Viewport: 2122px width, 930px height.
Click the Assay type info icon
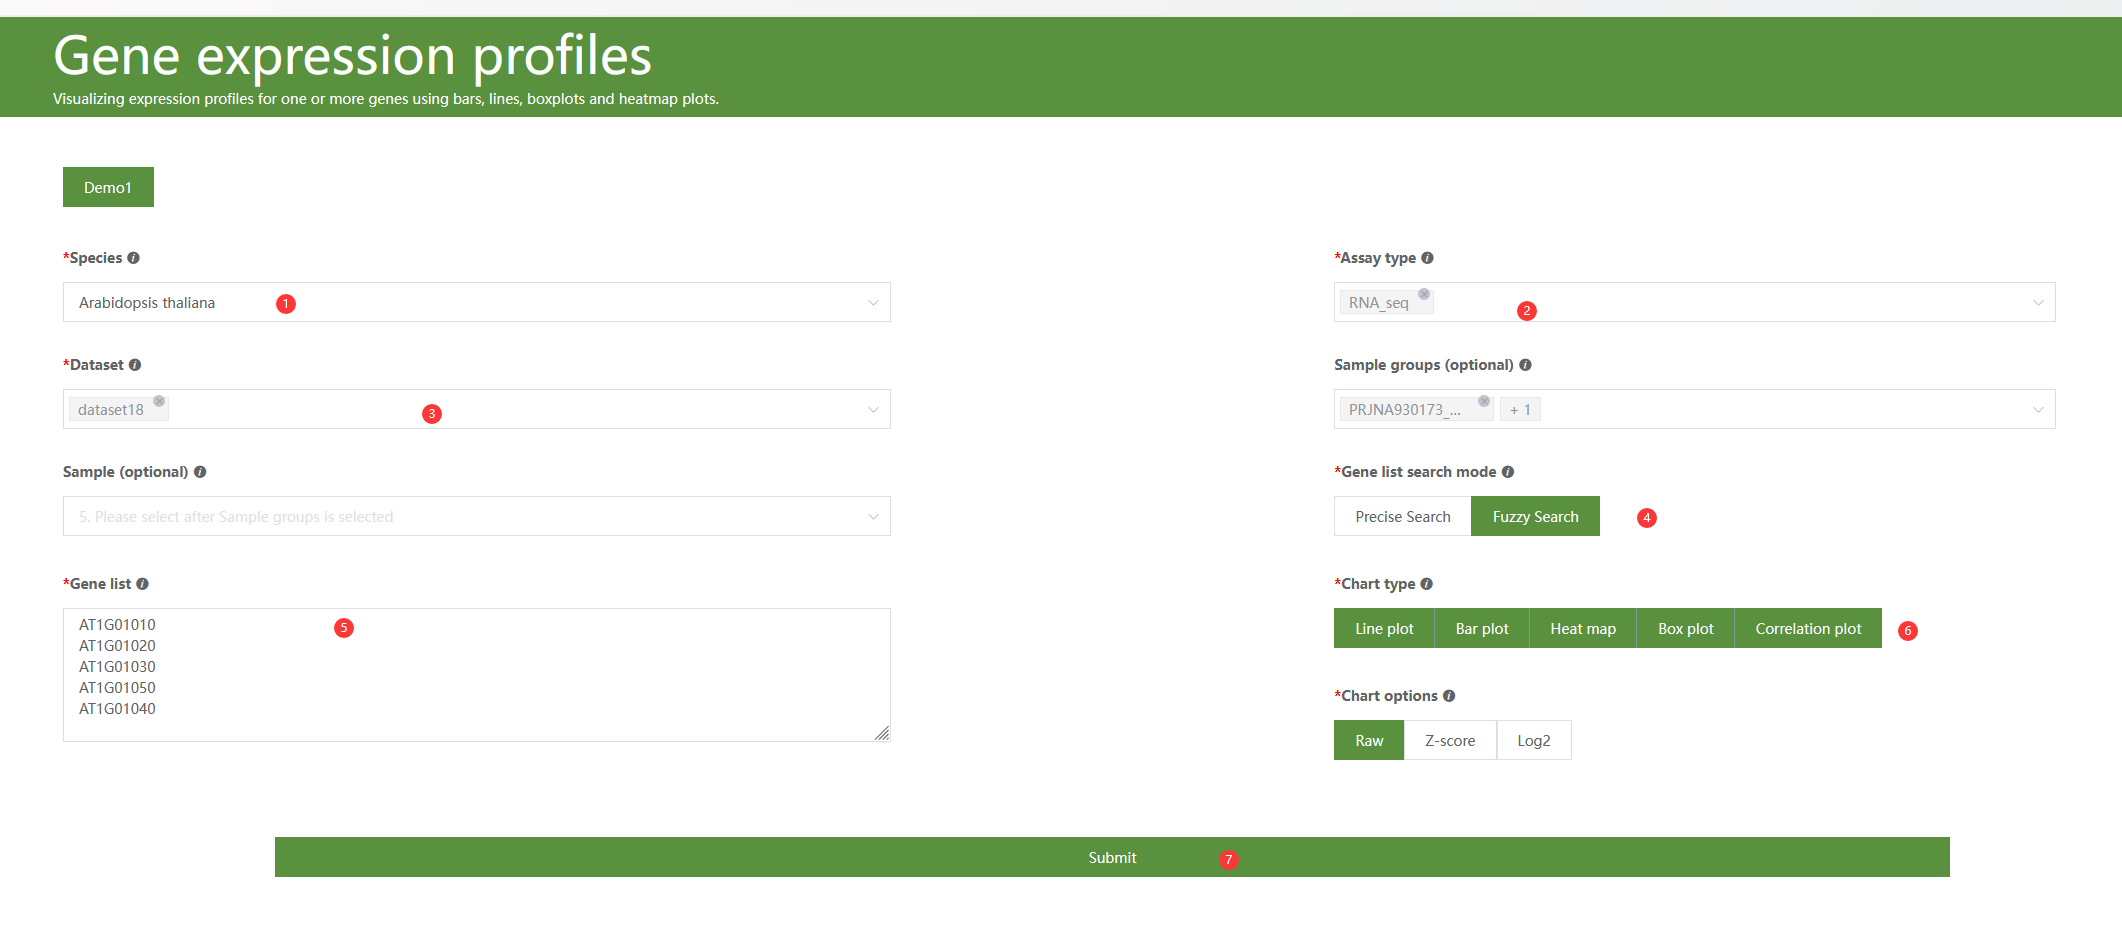tap(1427, 258)
